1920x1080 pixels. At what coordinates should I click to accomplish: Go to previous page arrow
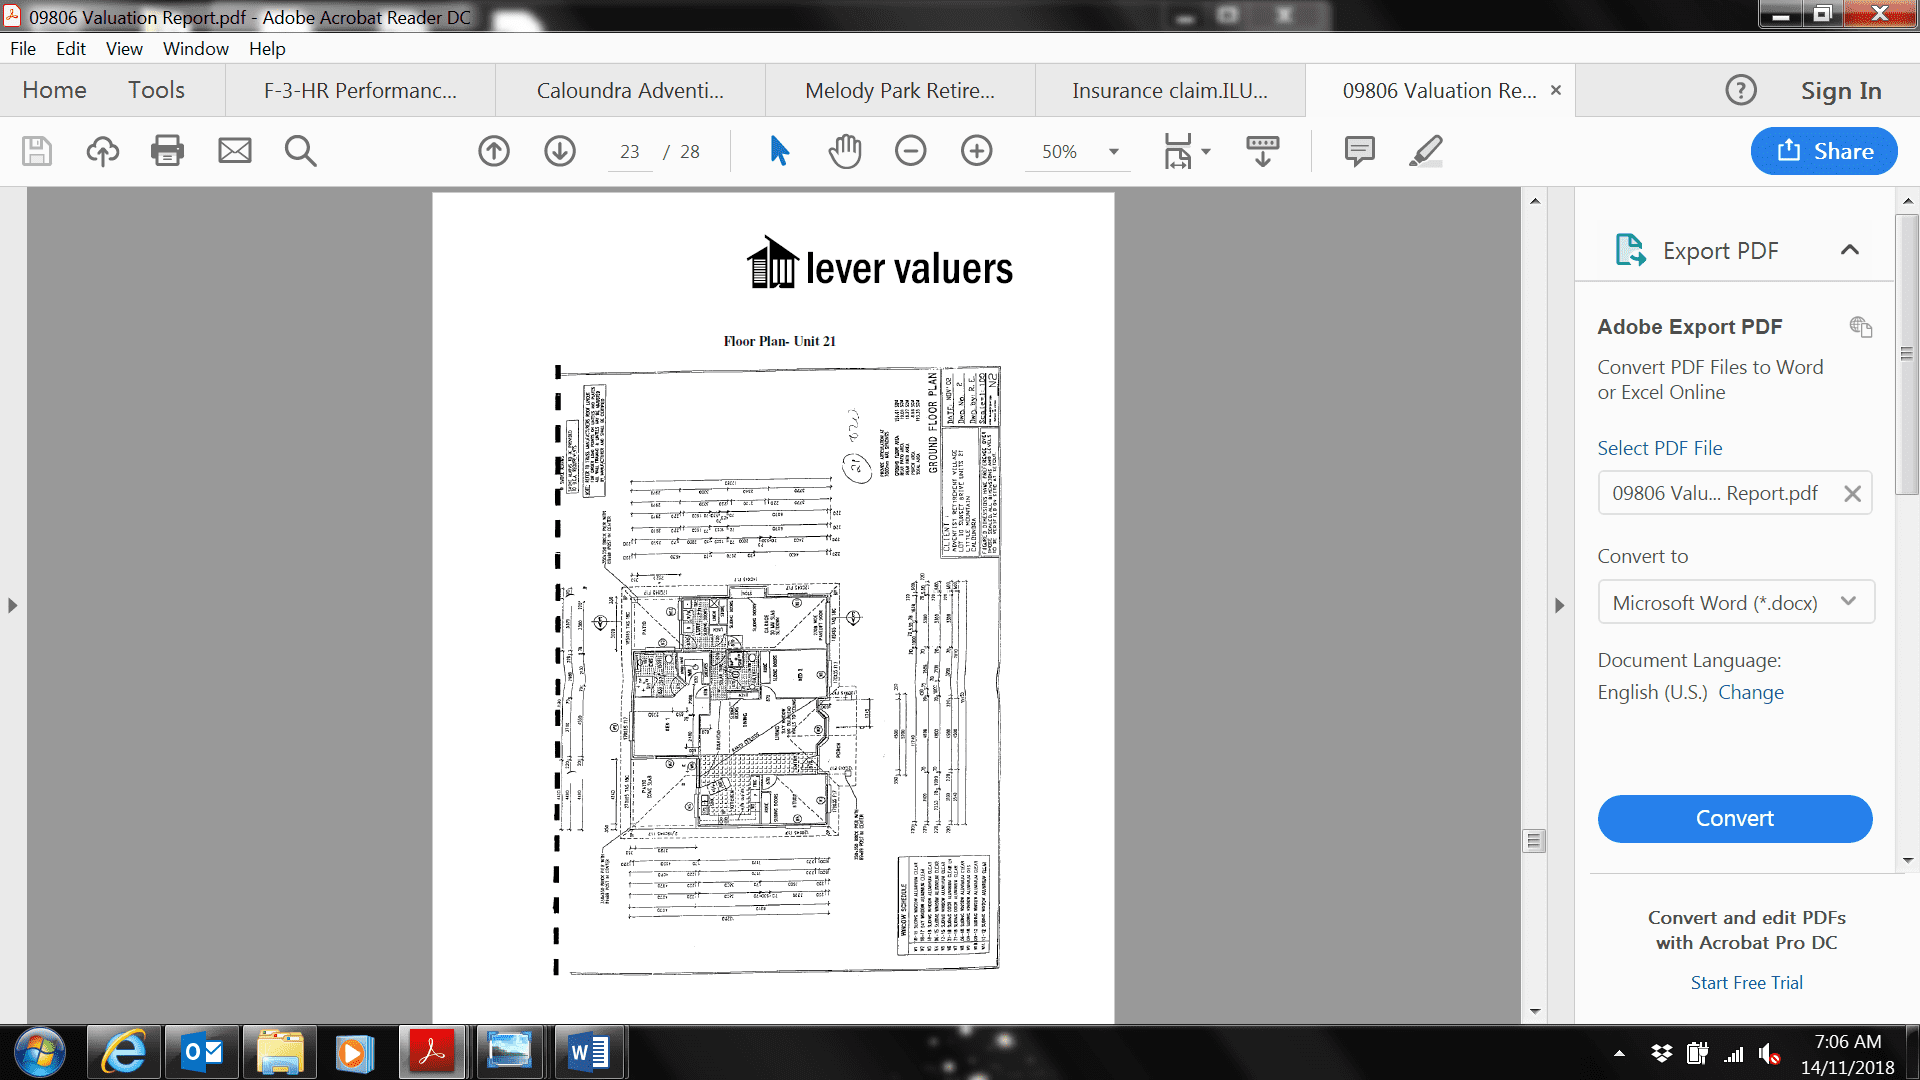coord(494,151)
